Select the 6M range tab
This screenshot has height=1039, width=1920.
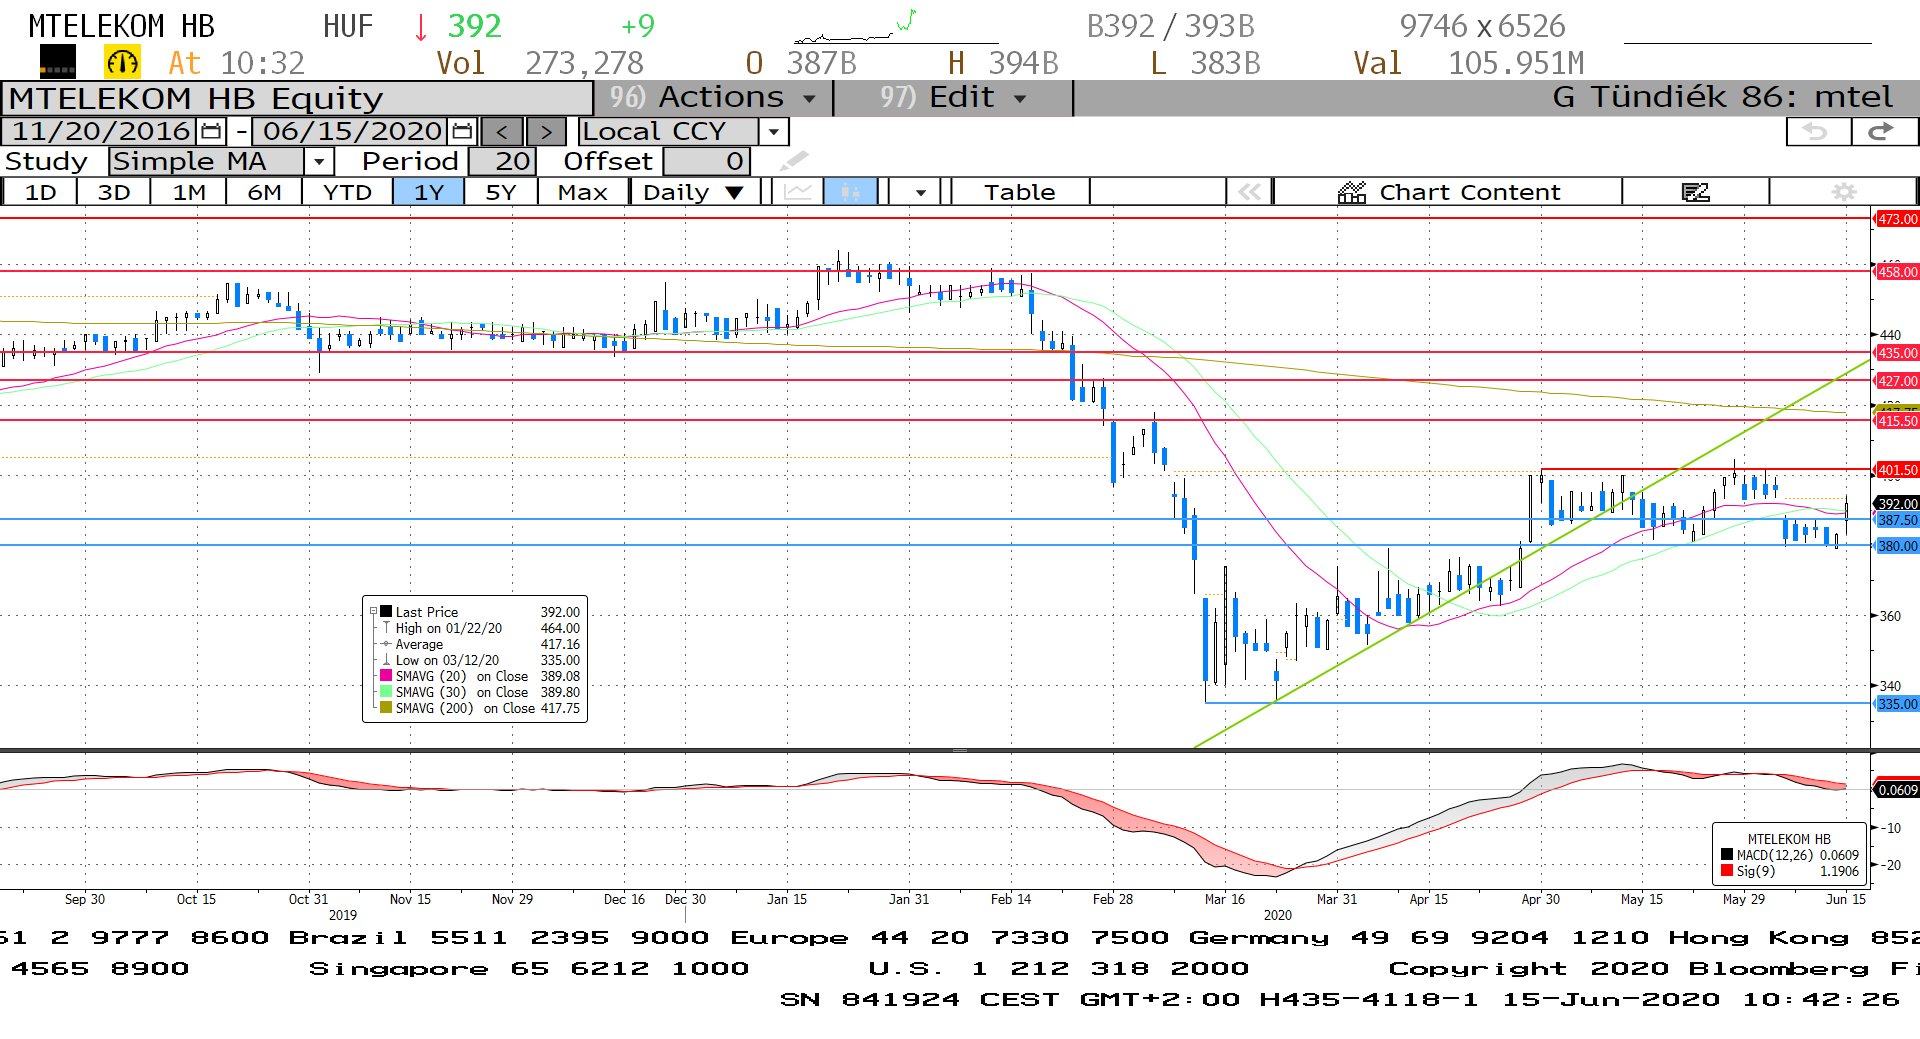point(264,191)
